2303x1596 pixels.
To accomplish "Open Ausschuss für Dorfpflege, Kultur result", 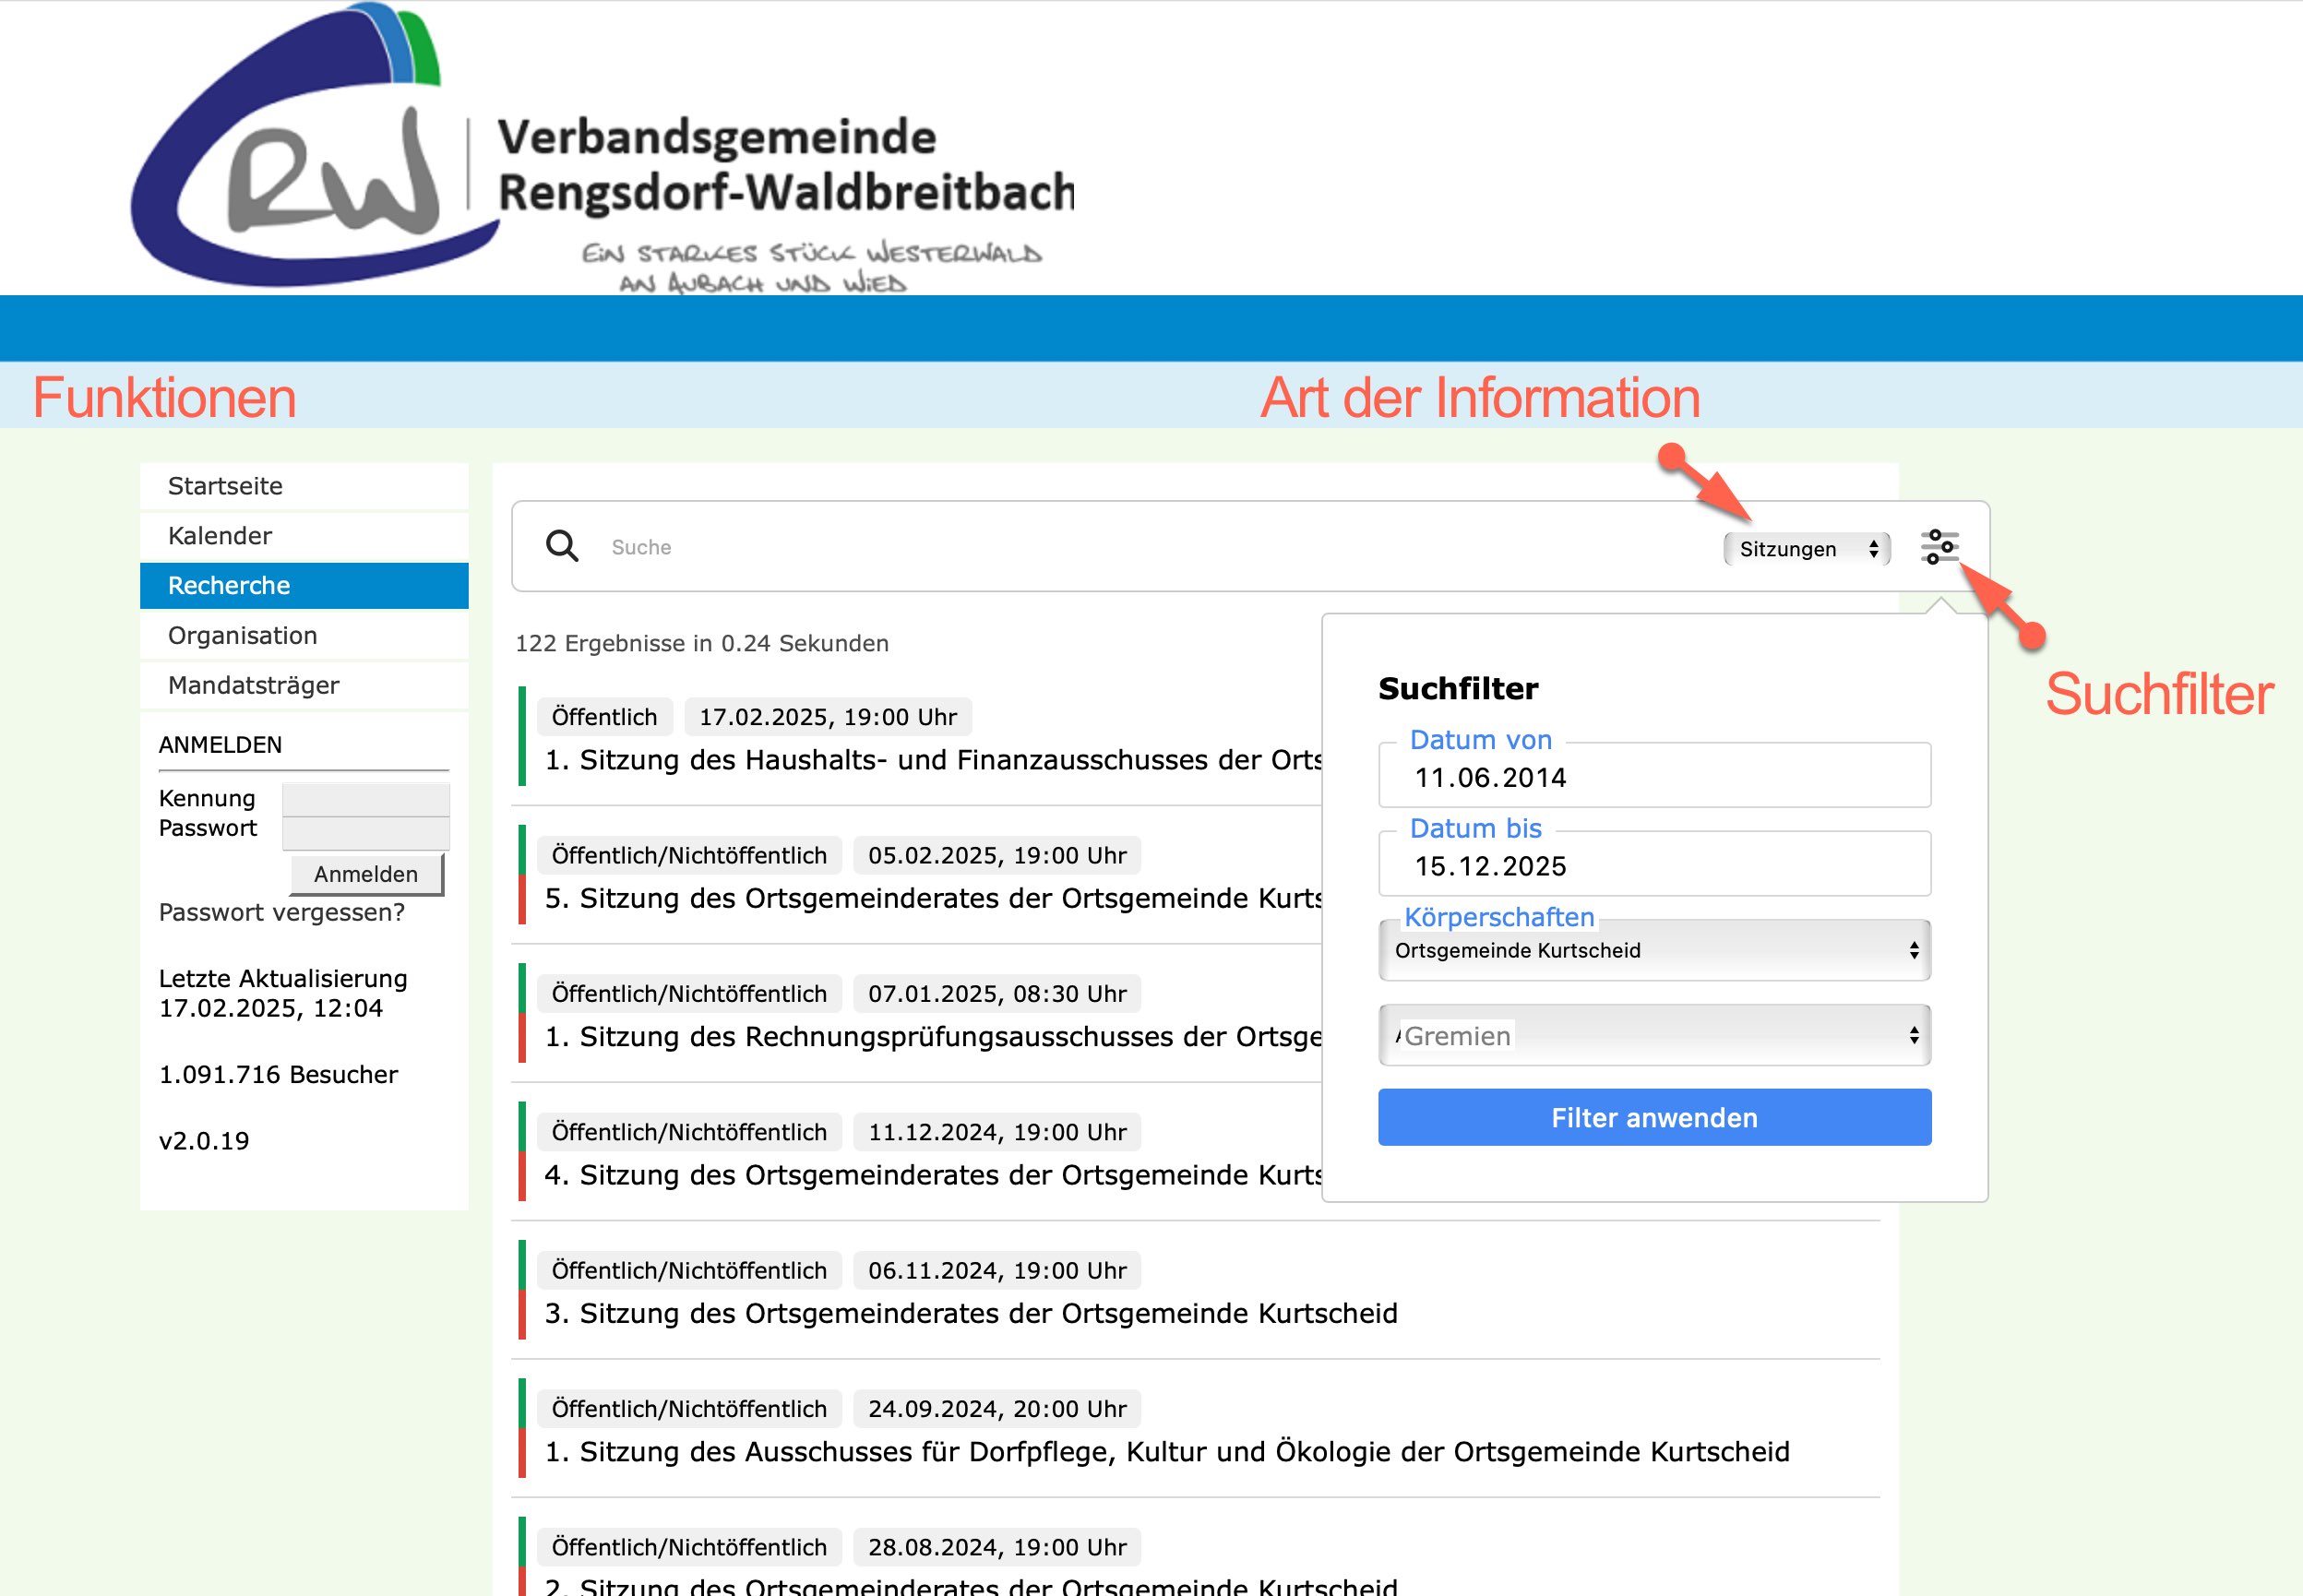I will coord(1166,1451).
